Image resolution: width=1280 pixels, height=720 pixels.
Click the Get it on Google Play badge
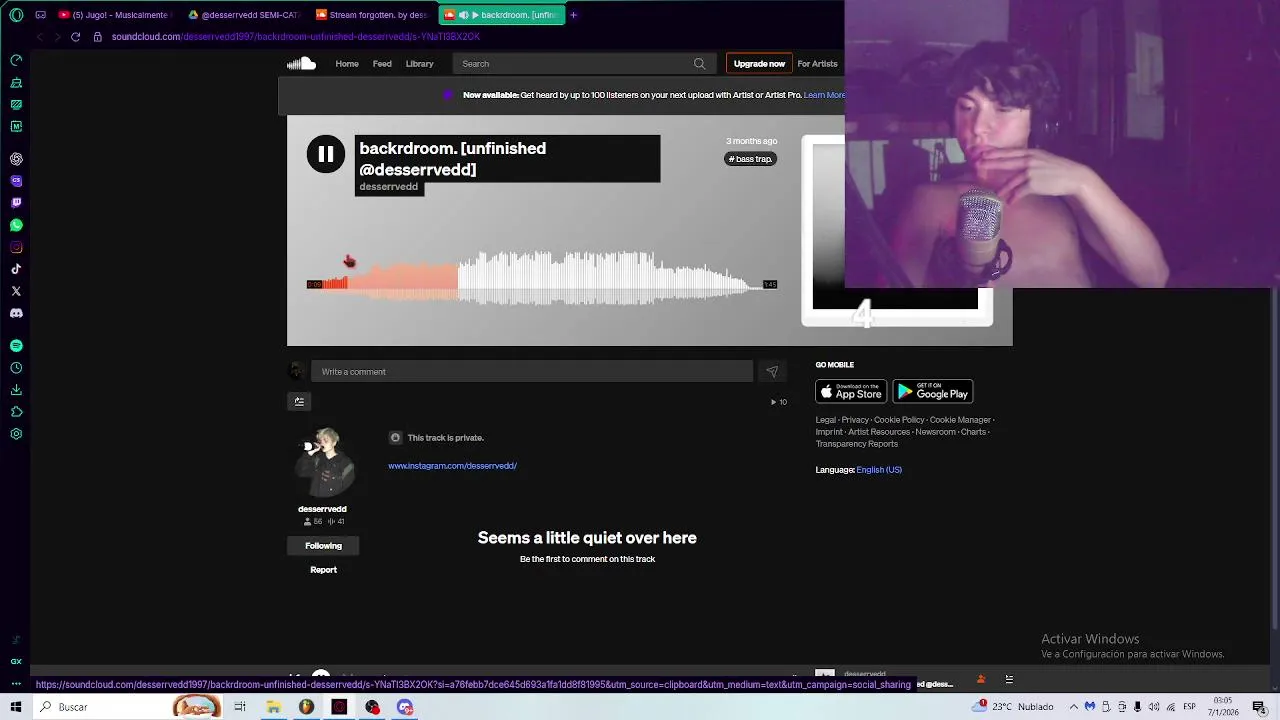[x=933, y=392]
